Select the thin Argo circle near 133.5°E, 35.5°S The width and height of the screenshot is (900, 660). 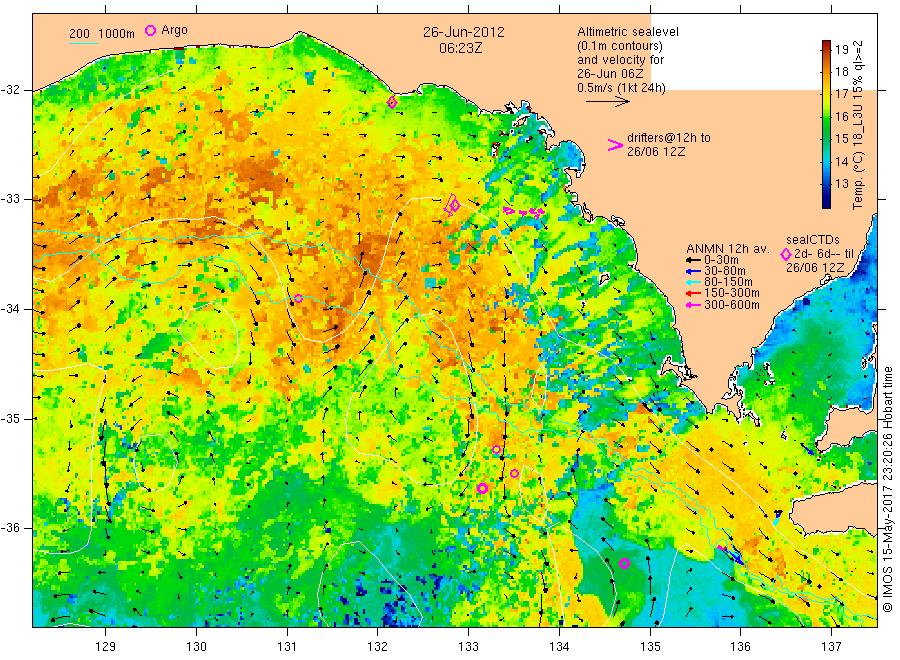tap(515, 473)
